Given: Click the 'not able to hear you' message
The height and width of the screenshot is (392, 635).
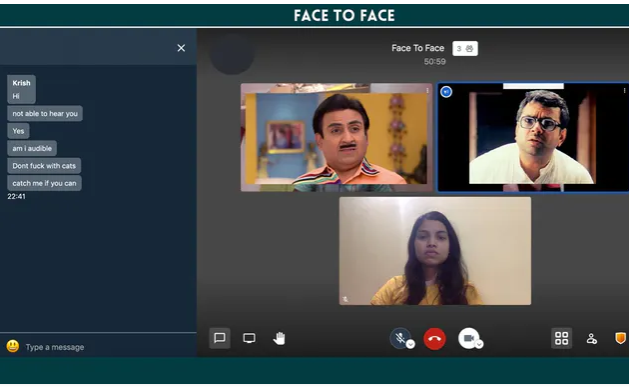Looking at the screenshot, I should click(45, 114).
